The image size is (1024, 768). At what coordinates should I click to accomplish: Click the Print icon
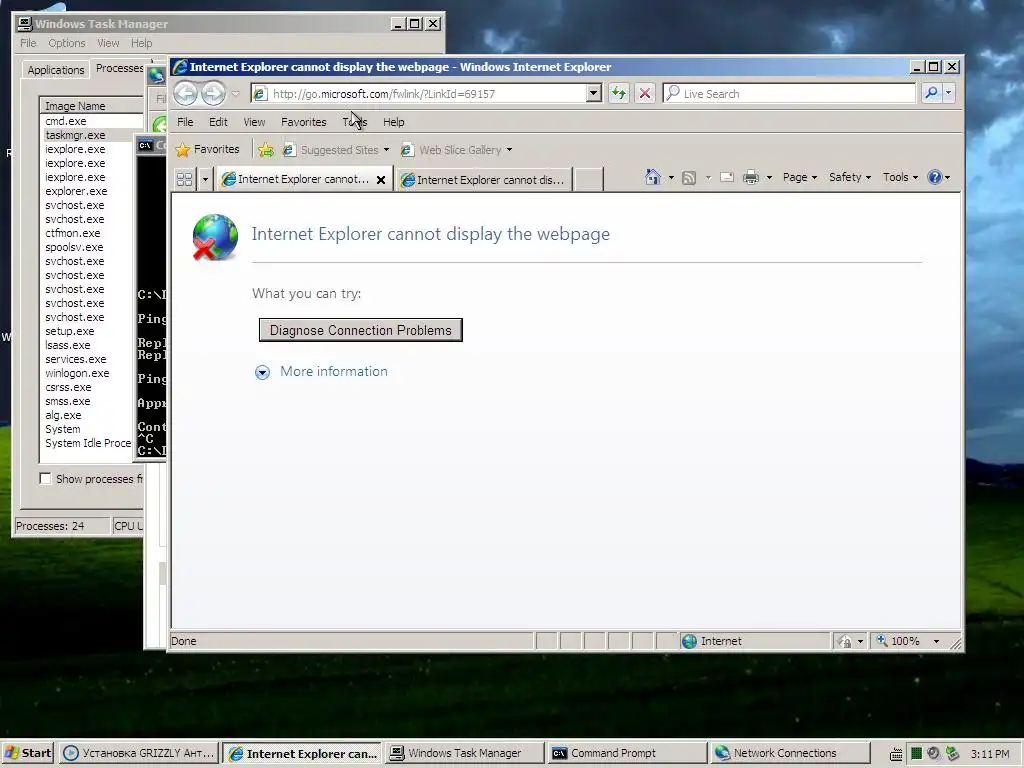click(751, 177)
